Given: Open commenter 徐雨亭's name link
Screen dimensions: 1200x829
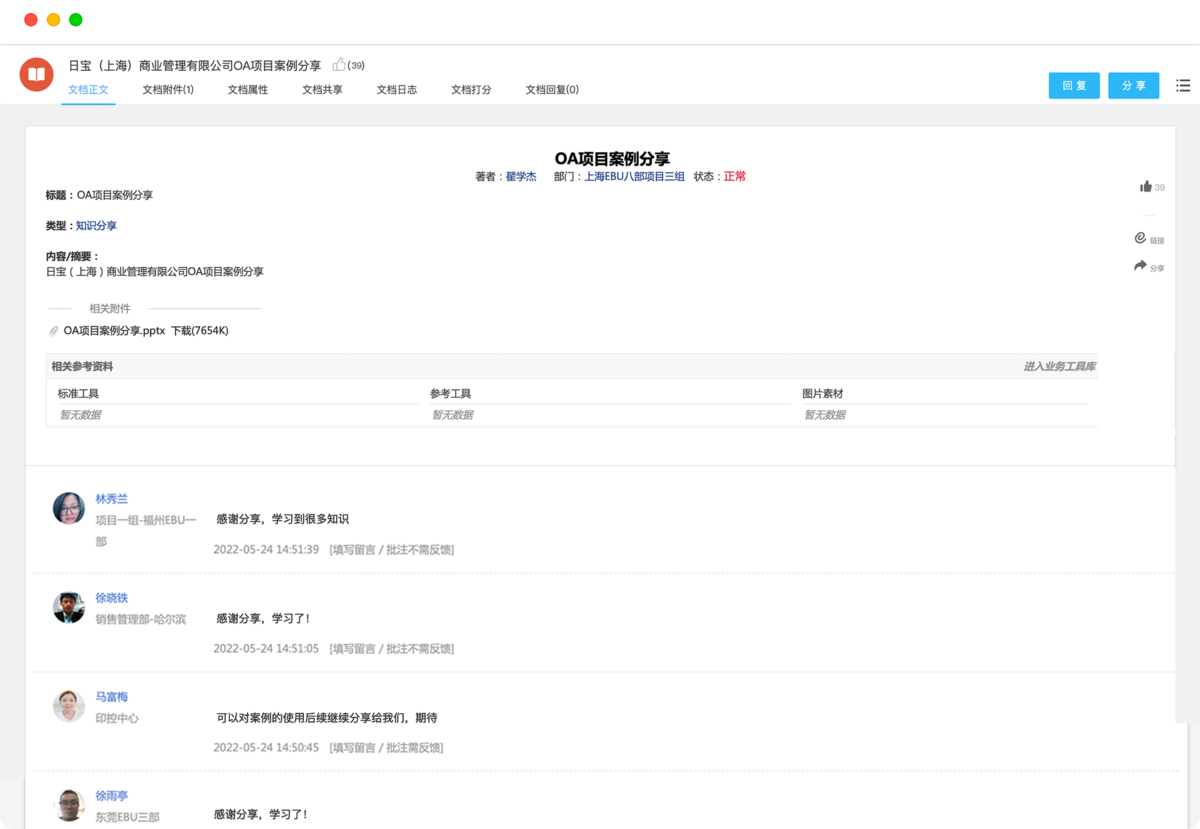Looking at the screenshot, I should click(112, 795).
